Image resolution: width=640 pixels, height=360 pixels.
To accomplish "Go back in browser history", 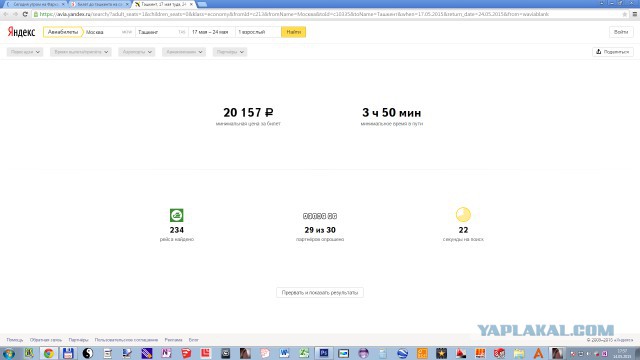I will 6,14.
